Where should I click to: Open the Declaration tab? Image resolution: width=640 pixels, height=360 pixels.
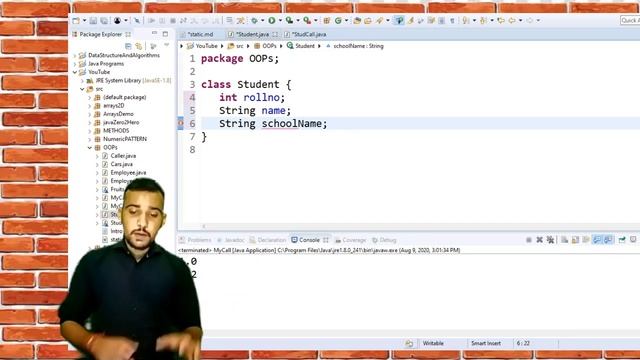tap(268, 240)
